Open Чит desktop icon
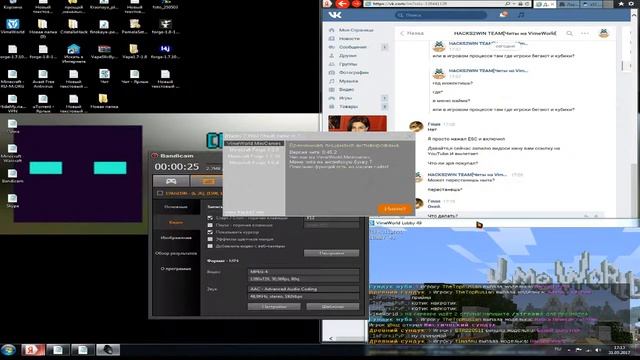 (x=104, y=76)
